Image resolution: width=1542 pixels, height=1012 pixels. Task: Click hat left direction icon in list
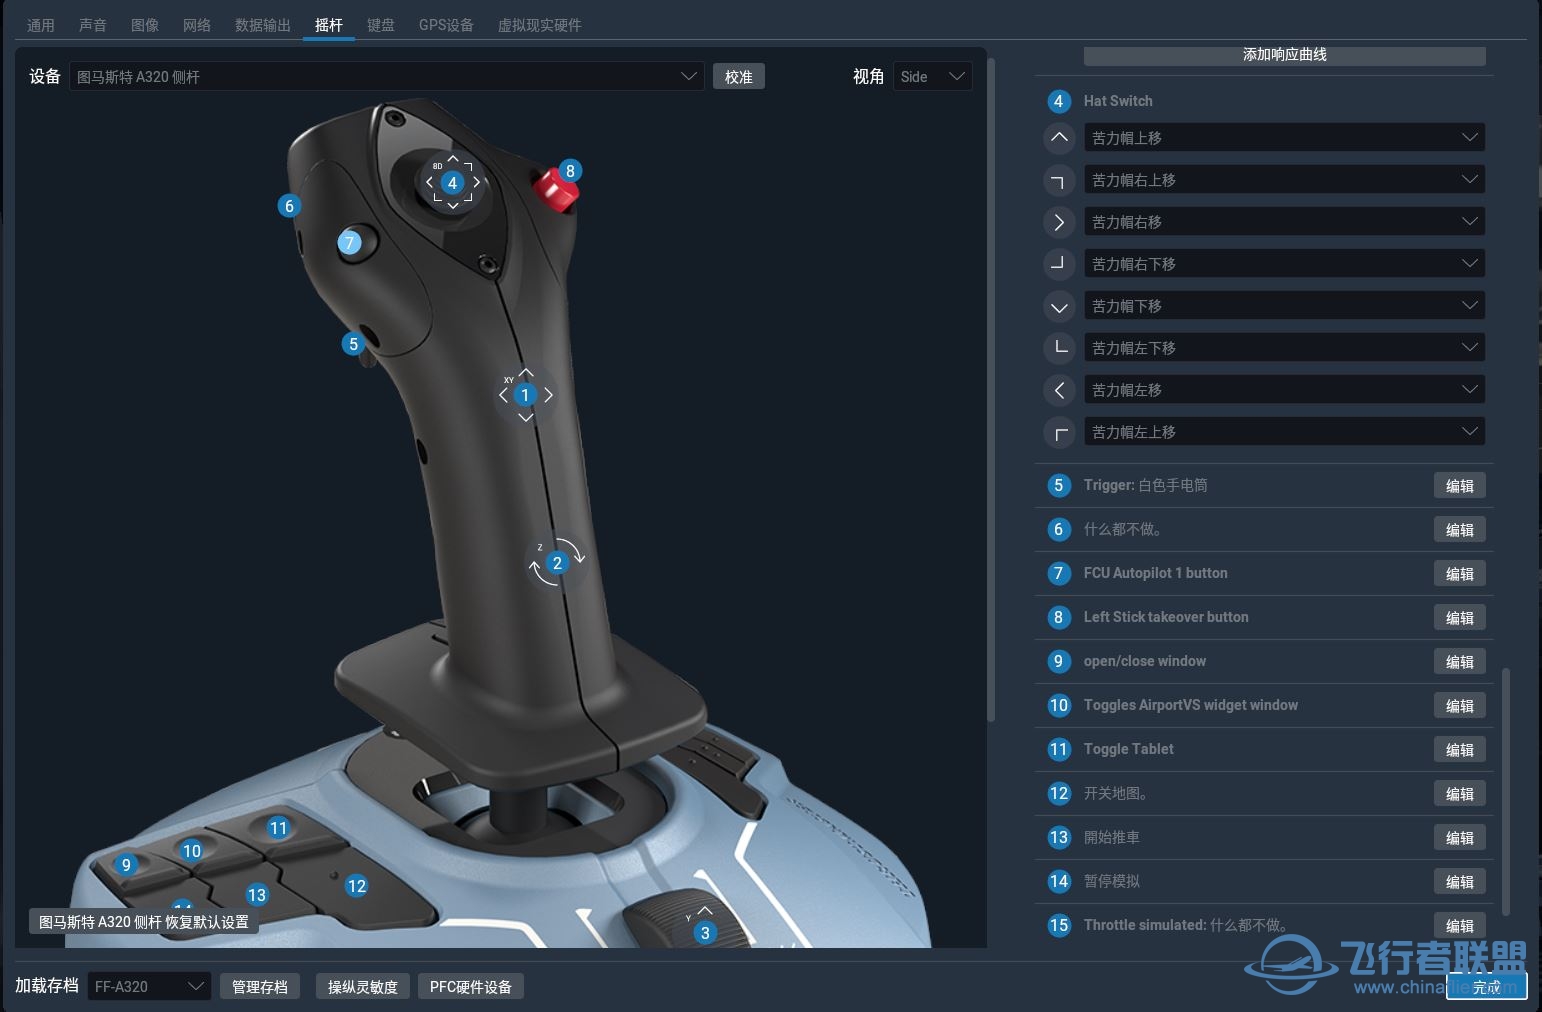(x=1059, y=390)
